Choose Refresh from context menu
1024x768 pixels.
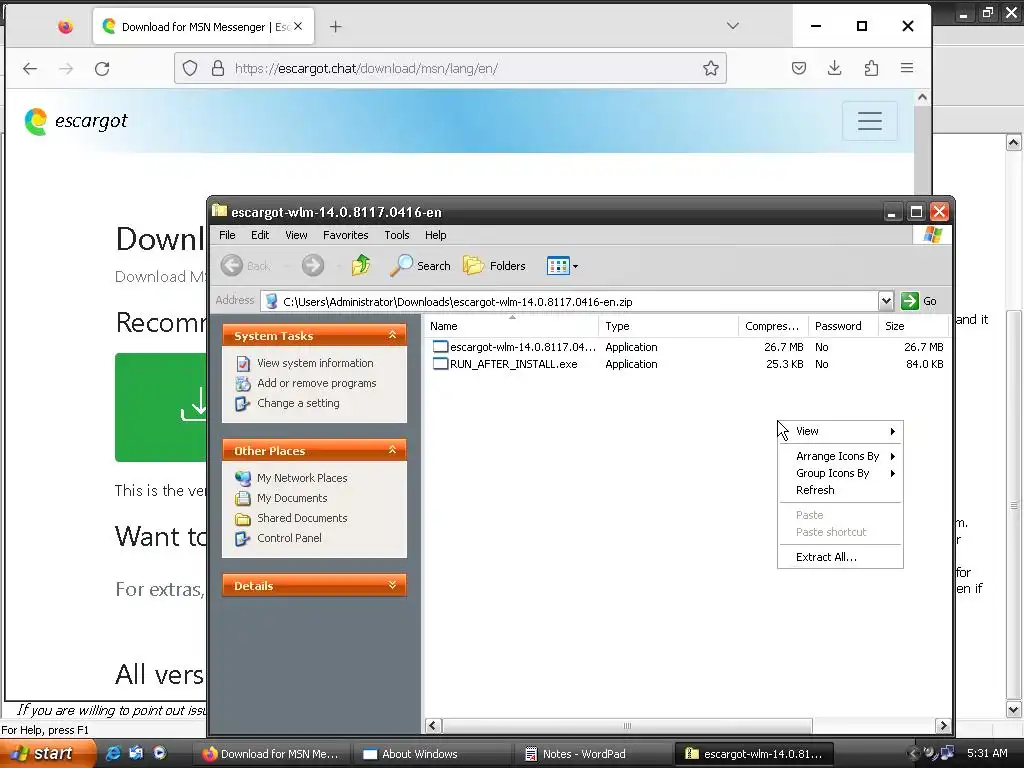tap(840, 490)
